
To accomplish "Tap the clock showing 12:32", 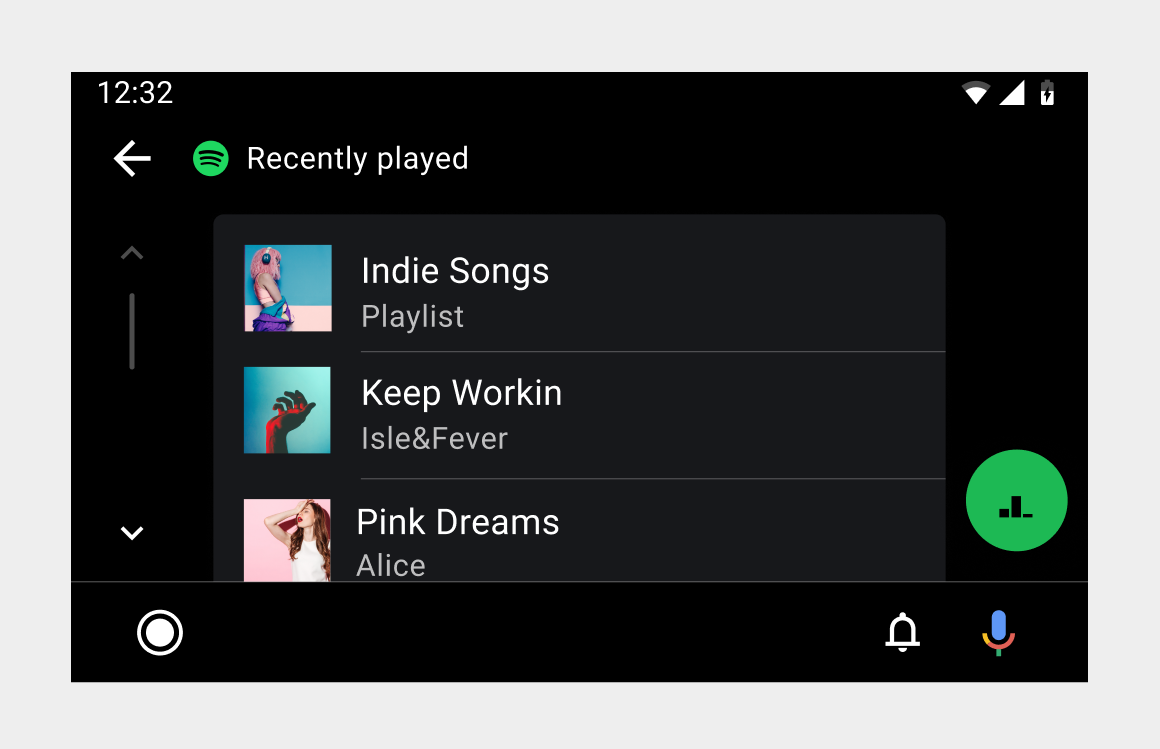I will point(135,92).
